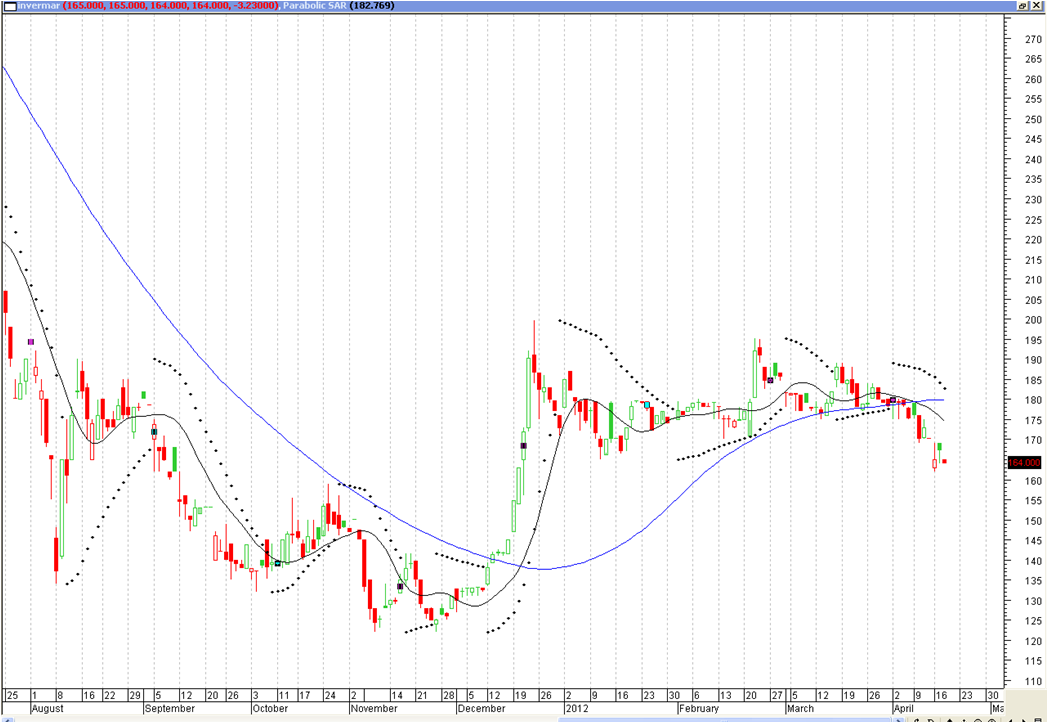Click the November label on the date axis
The height and width of the screenshot is (723, 1048).
[x=374, y=708]
